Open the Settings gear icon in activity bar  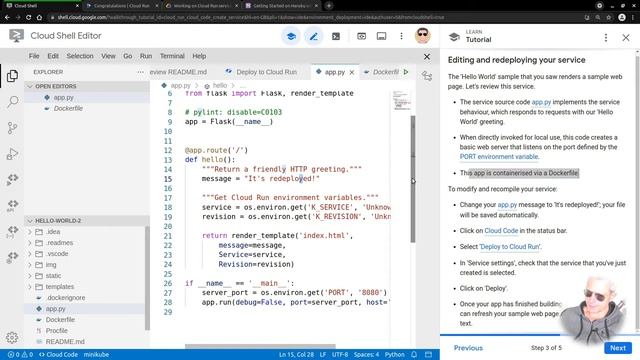point(12,338)
